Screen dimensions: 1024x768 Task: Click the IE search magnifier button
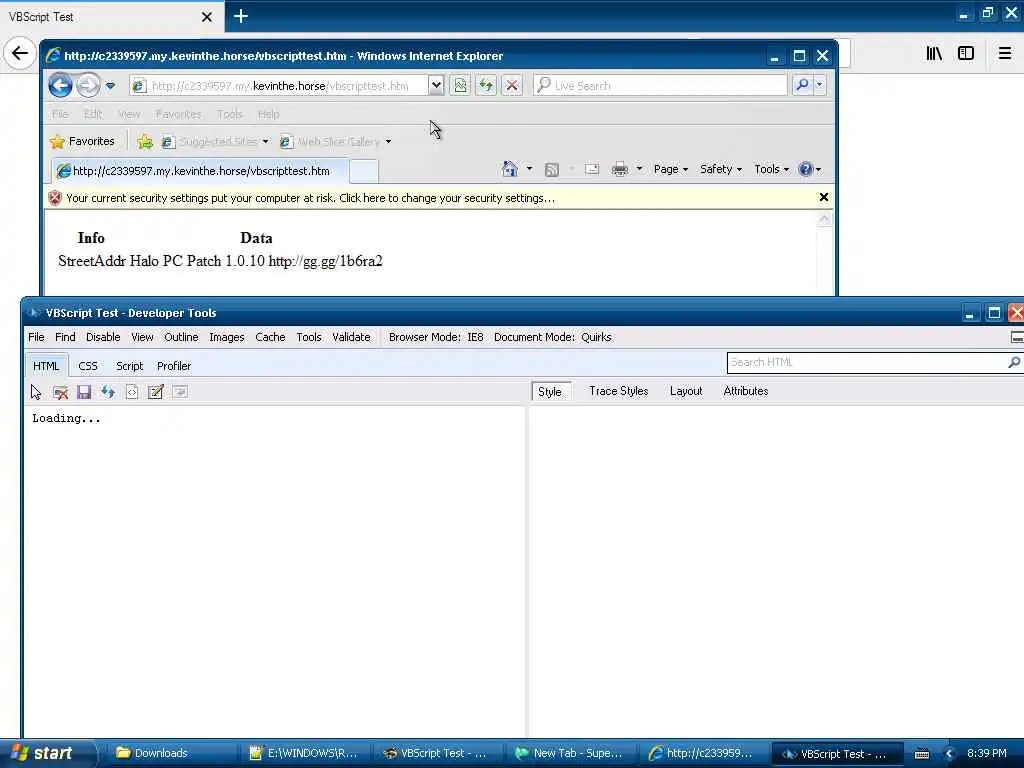tap(802, 85)
